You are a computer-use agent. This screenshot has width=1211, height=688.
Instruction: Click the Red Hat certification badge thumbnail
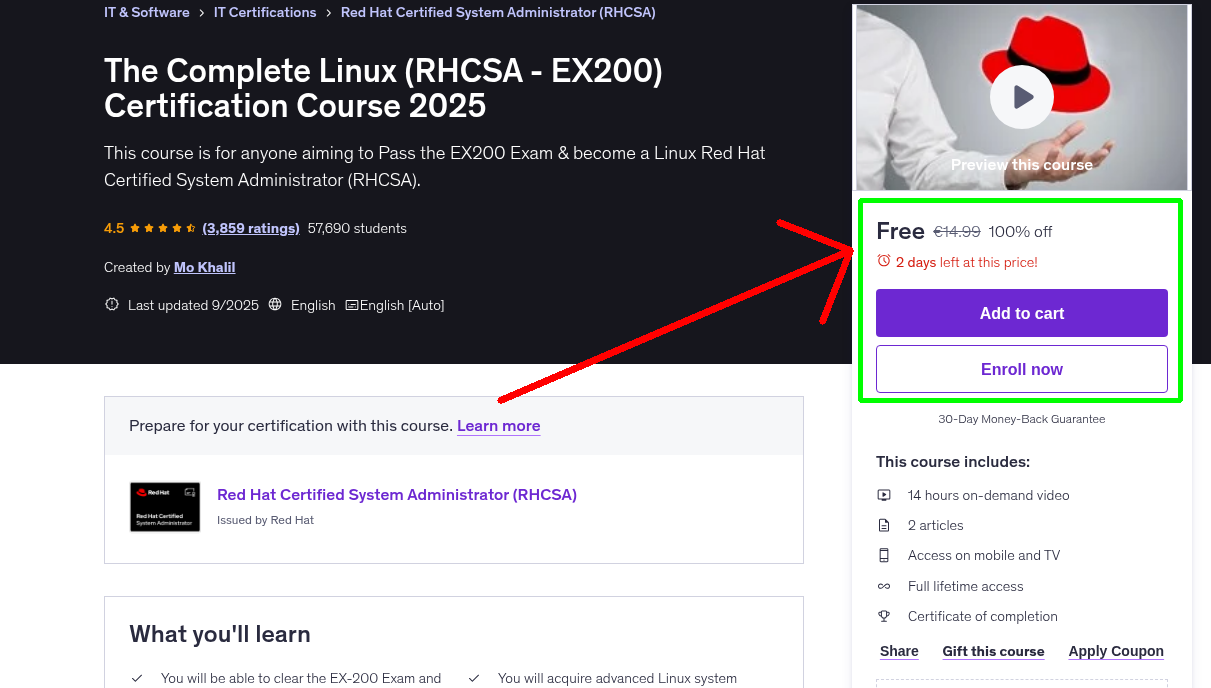pyautogui.click(x=164, y=506)
